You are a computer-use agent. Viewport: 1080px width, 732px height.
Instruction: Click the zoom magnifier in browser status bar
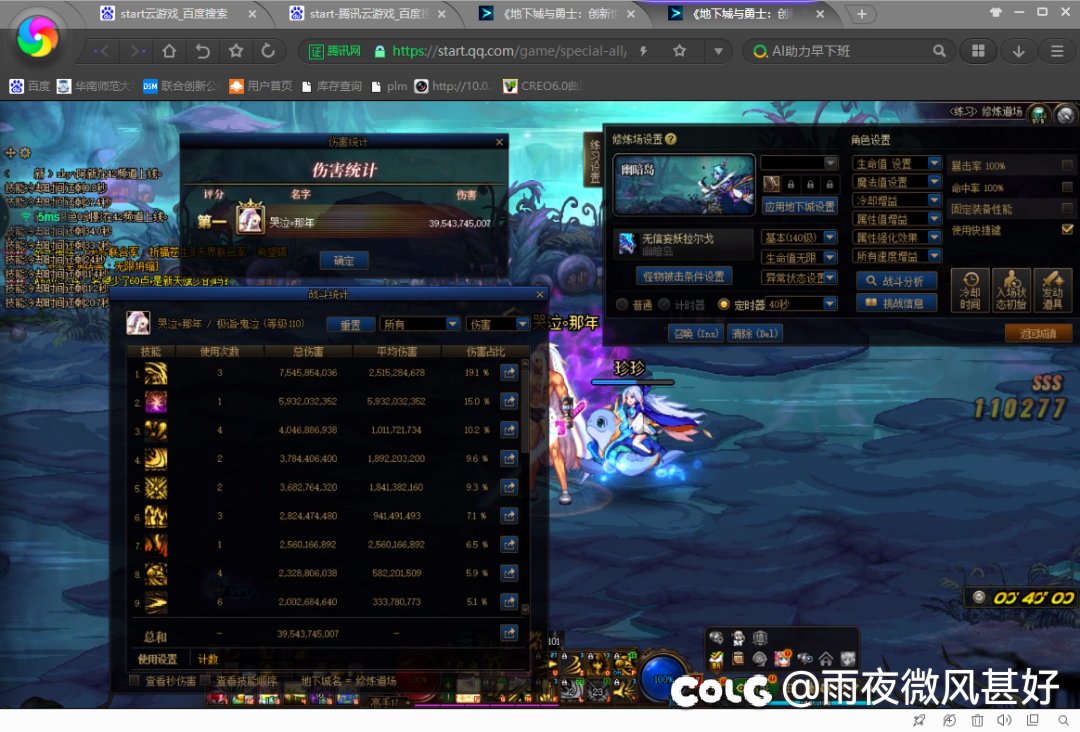click(1064, 720)
